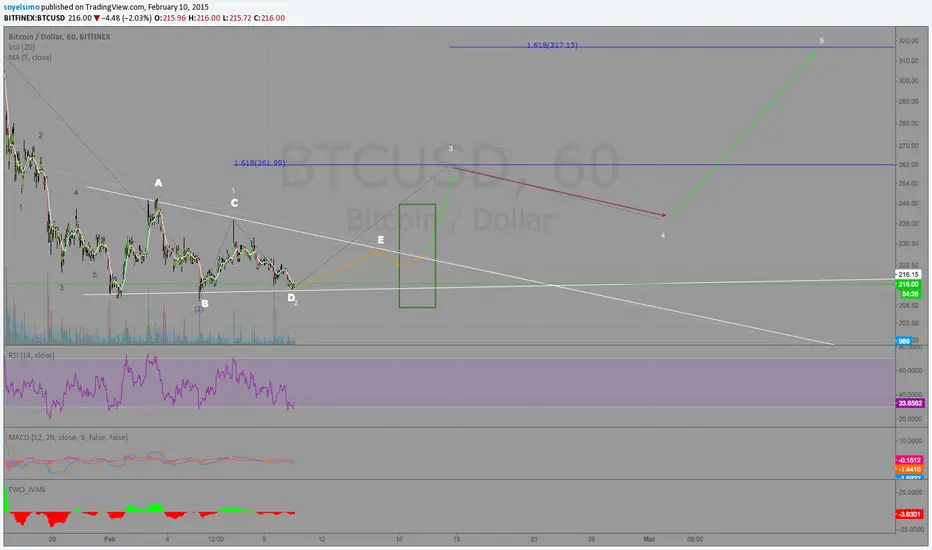Click the 54:28 countdown tag
Image resolution: width=932 pixels, height=550 pixels.
(x=909, y=294)
